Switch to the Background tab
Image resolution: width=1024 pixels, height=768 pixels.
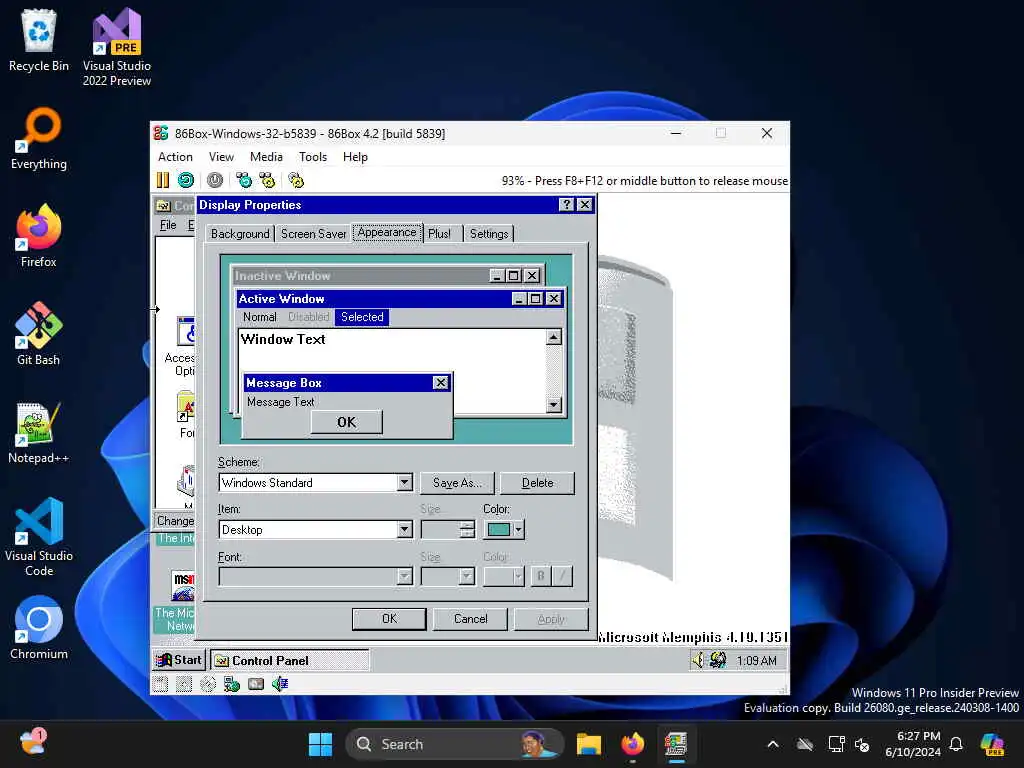pyautogui.click(x=240, y=234)
